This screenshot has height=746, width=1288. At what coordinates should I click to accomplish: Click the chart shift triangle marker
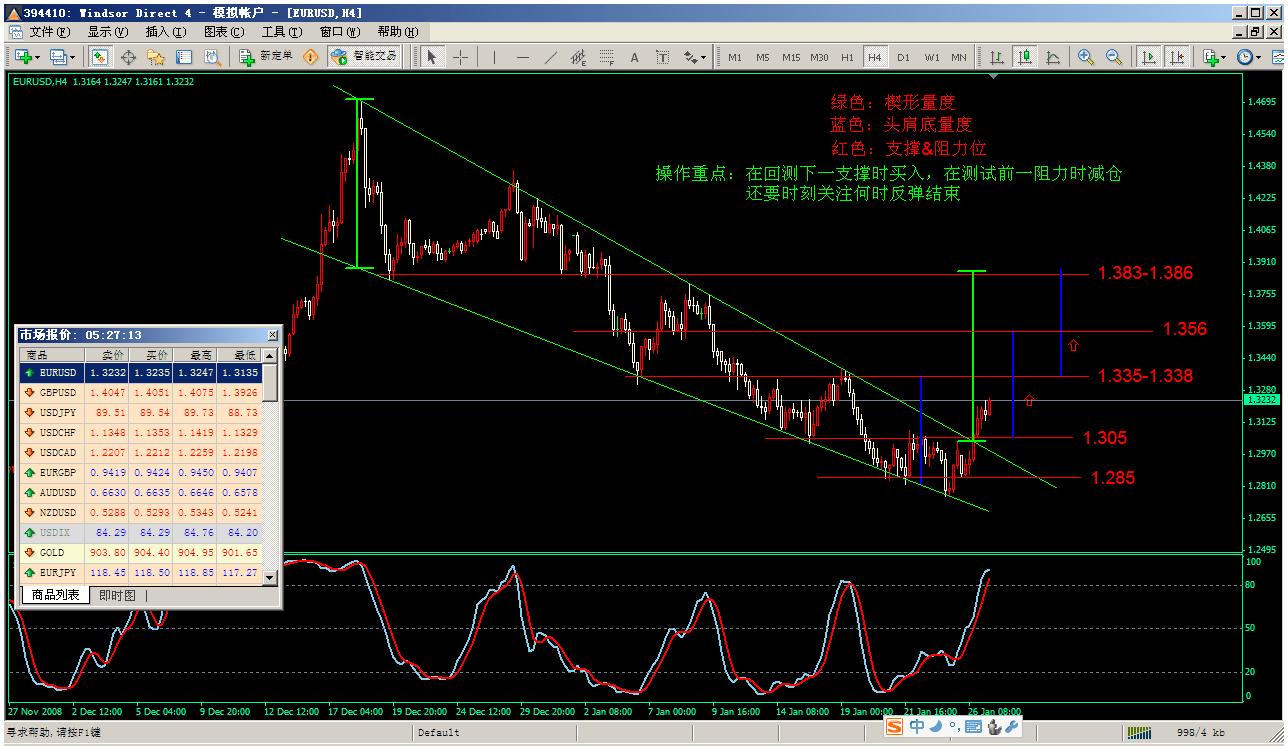tap(994, 75)
